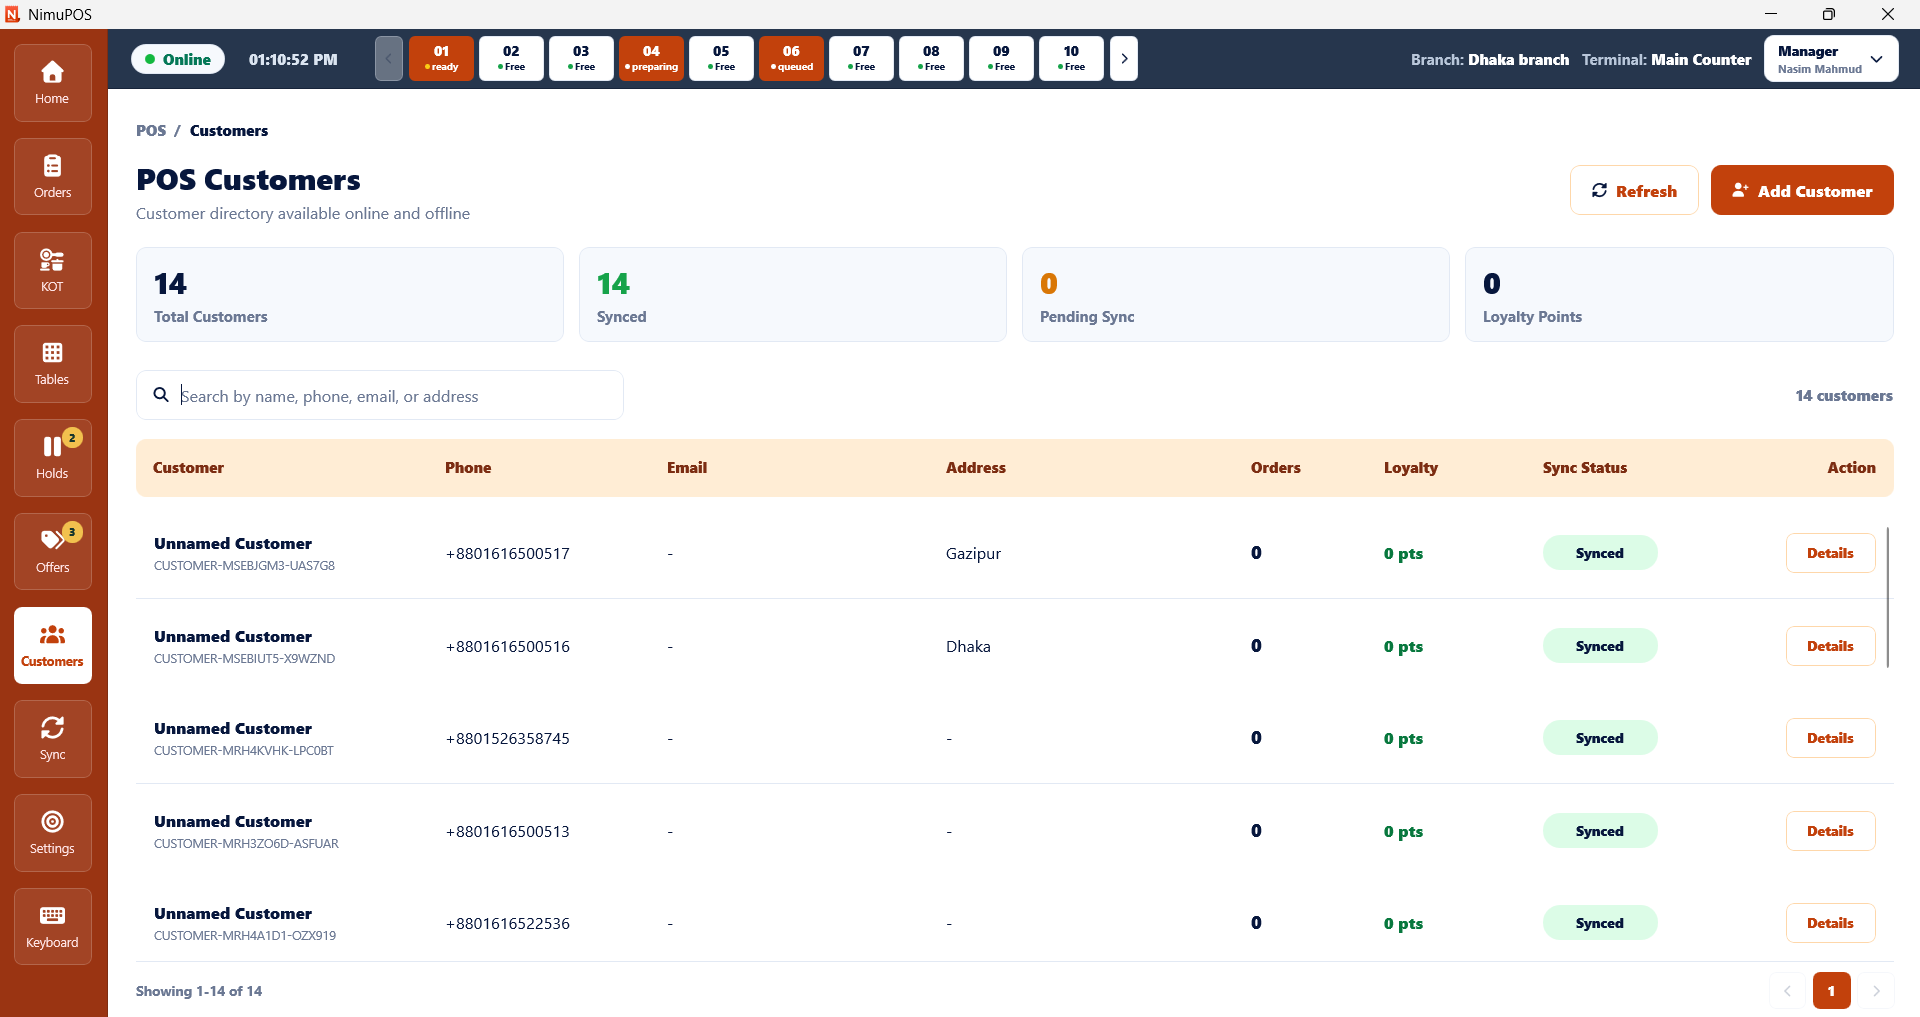Click the Add Customer button
The height and width of the screenshot is (1017, 1920).
point(1802,190)
